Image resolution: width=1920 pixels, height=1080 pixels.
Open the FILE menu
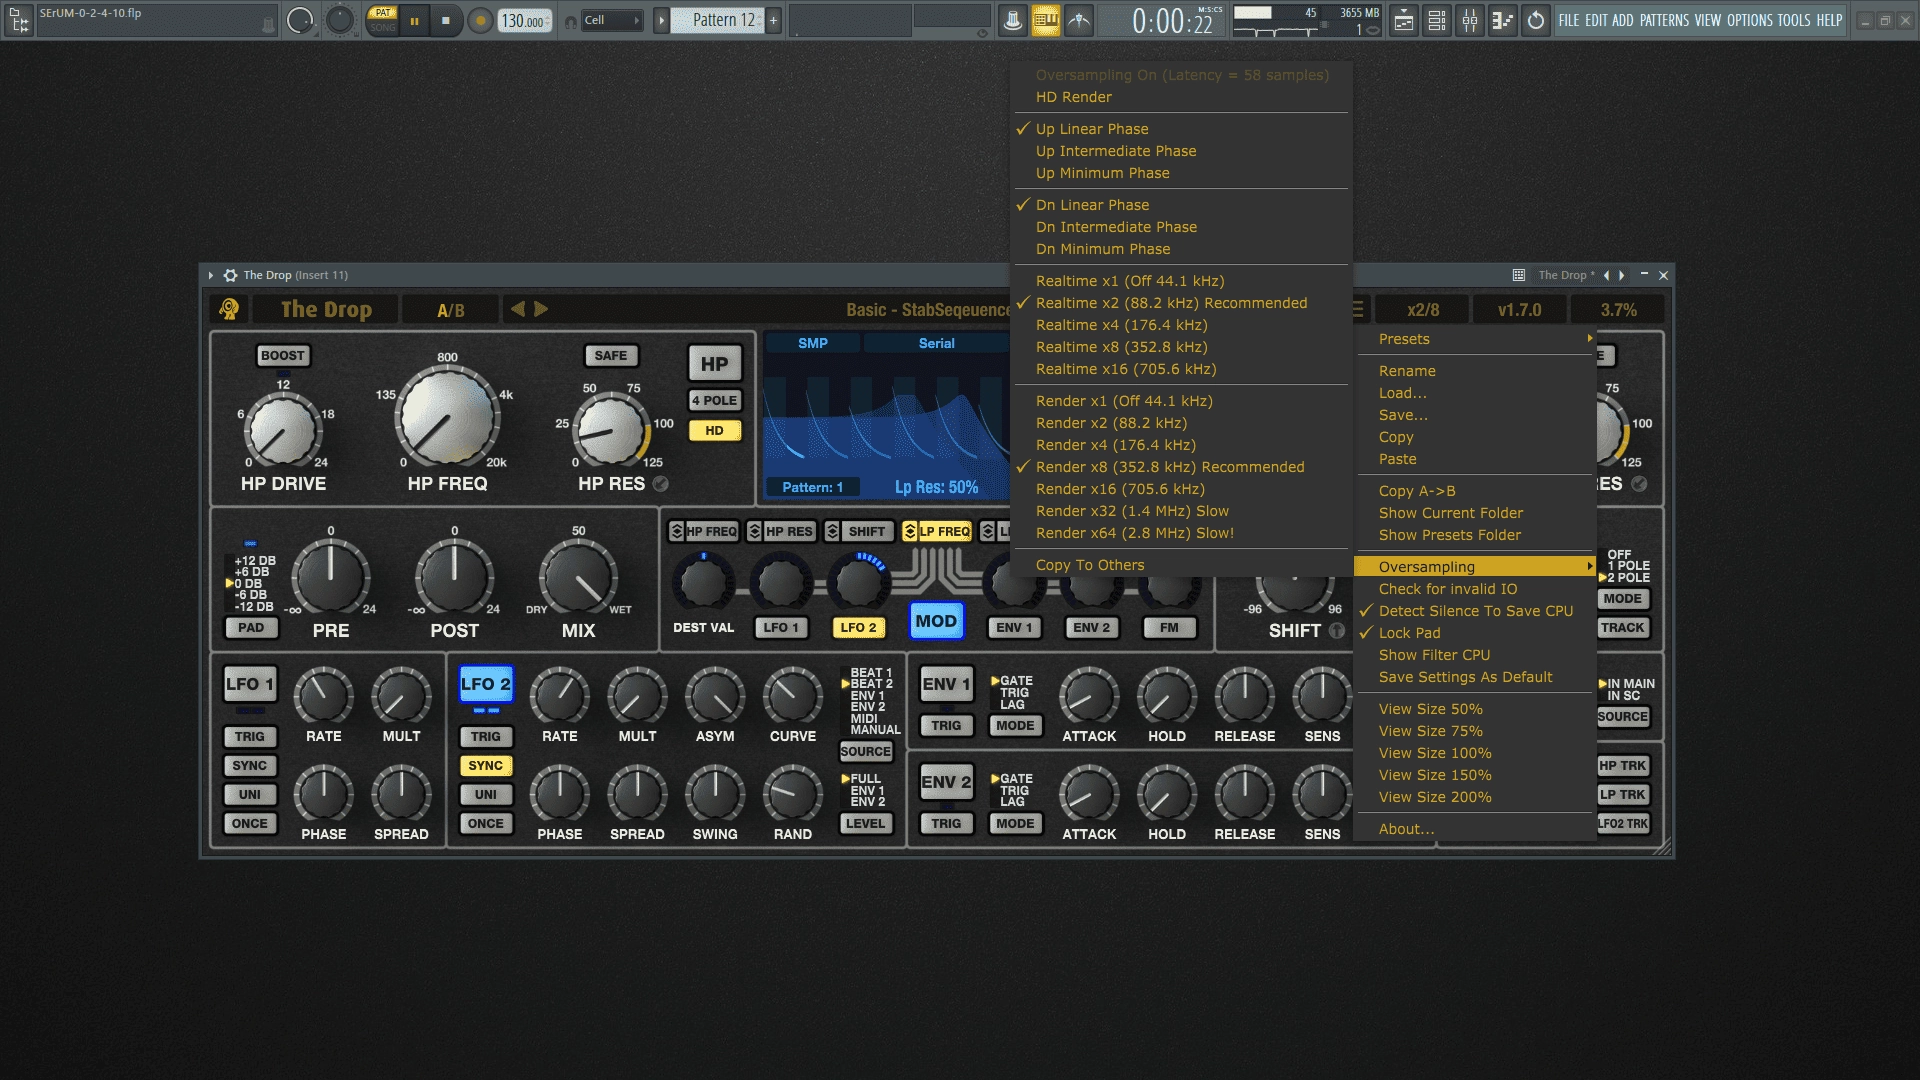point(1569,20)
